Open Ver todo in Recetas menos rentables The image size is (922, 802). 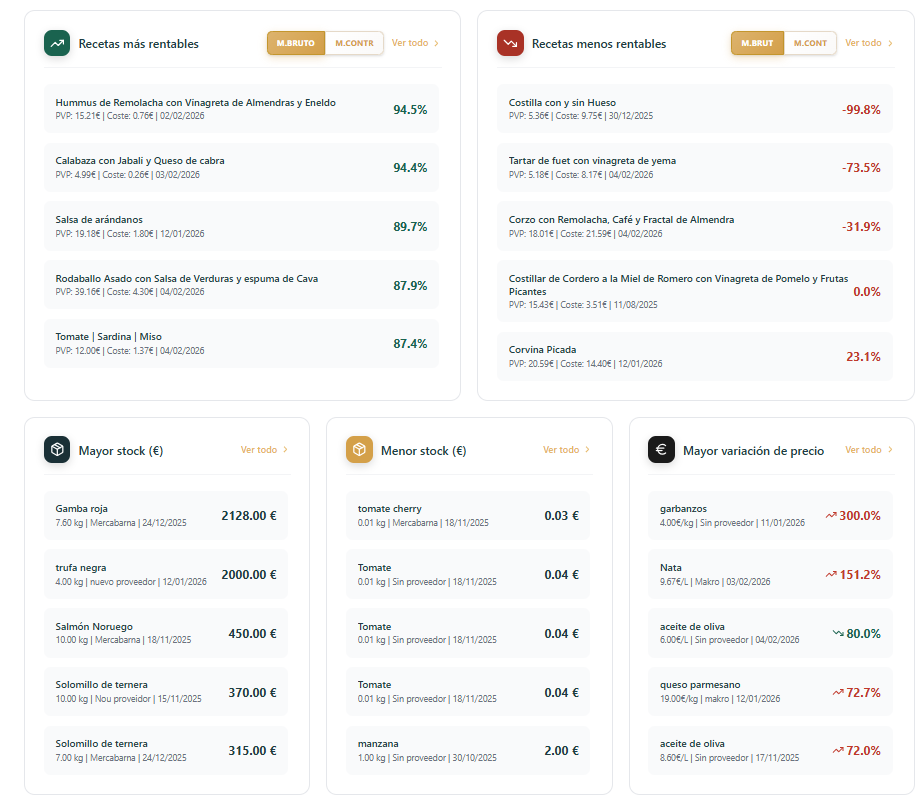coord(867,43)
